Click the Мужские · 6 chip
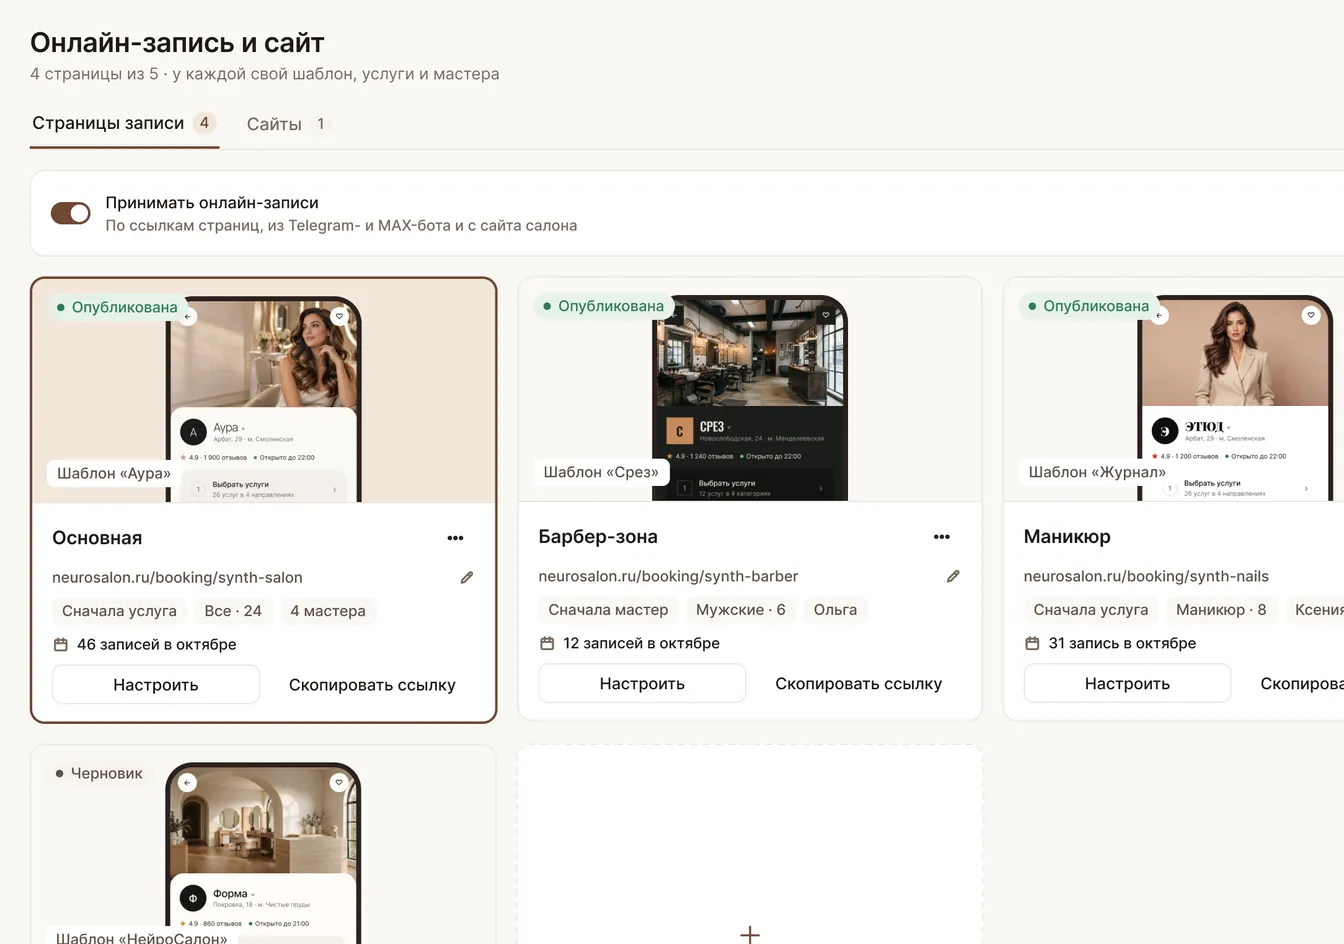Viewport: 1344px width, 944px height. pyautogui.click(x=741, y=610)
